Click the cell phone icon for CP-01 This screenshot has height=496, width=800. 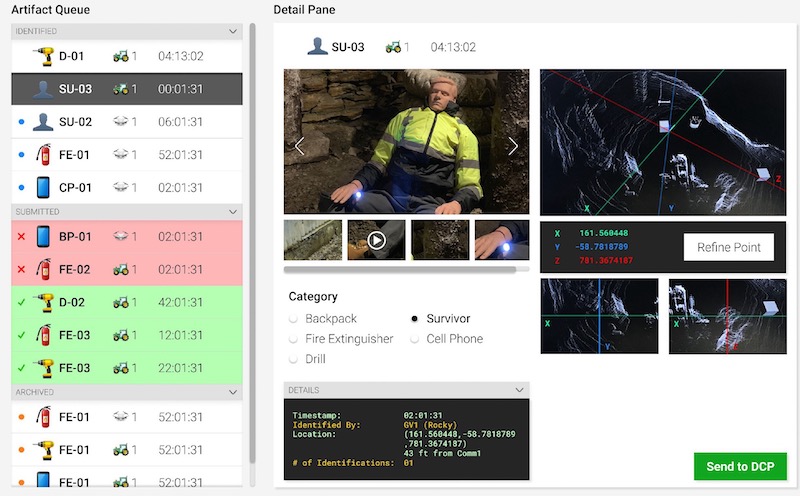[x=43, y=187]
